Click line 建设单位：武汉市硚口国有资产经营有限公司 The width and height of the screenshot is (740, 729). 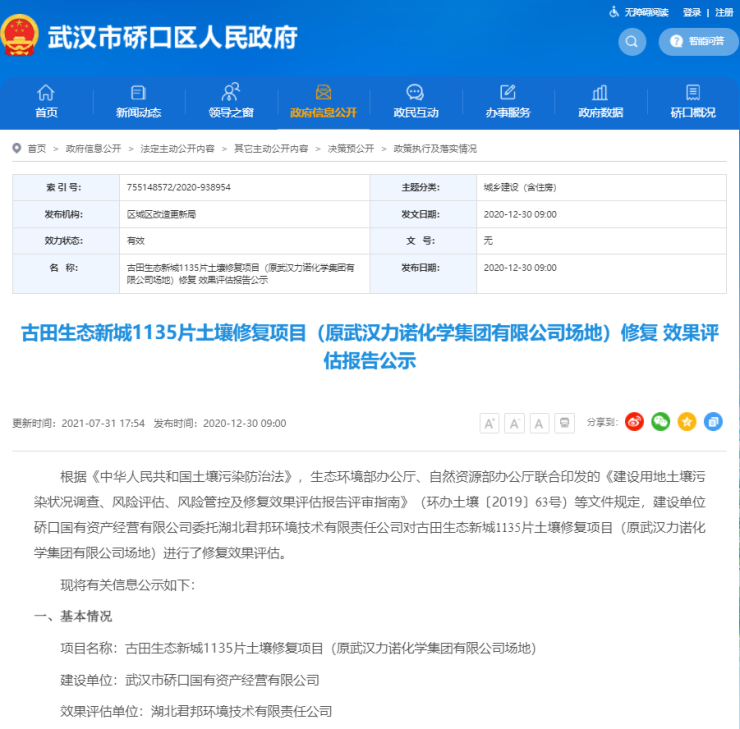click(x=190, y=680)
